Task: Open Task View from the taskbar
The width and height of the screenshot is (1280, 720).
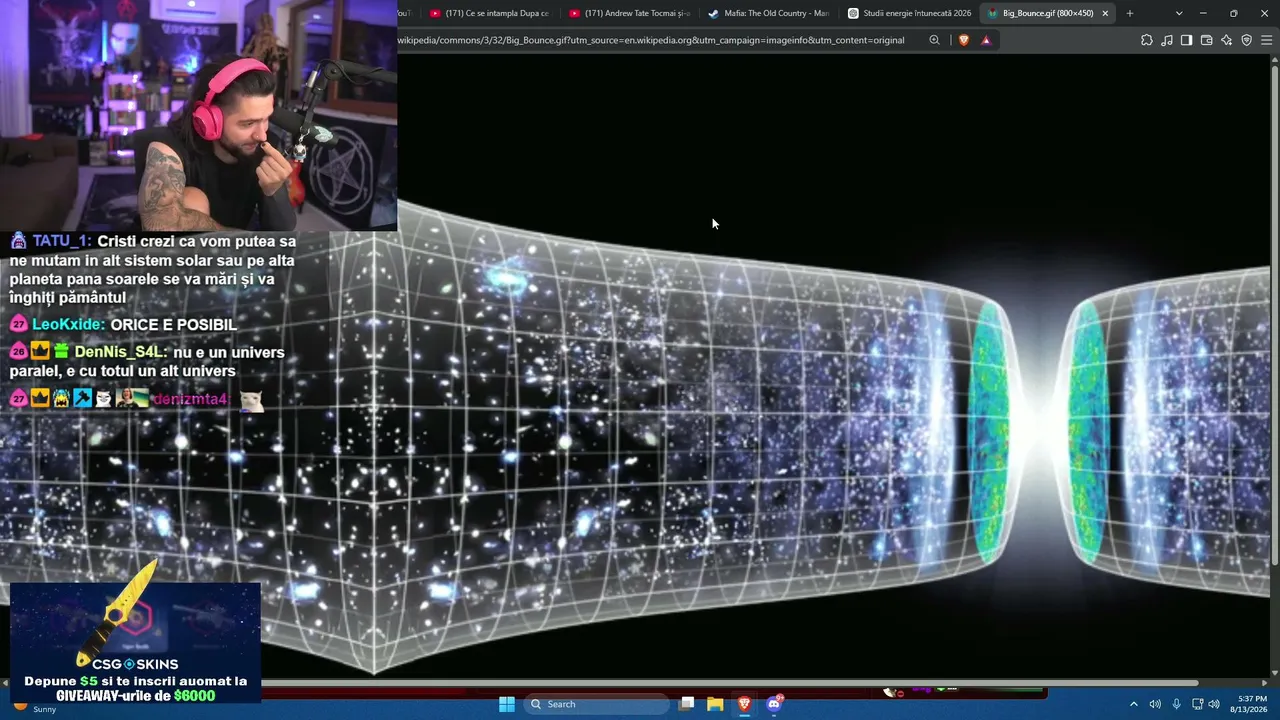Action: pos(686,704)
